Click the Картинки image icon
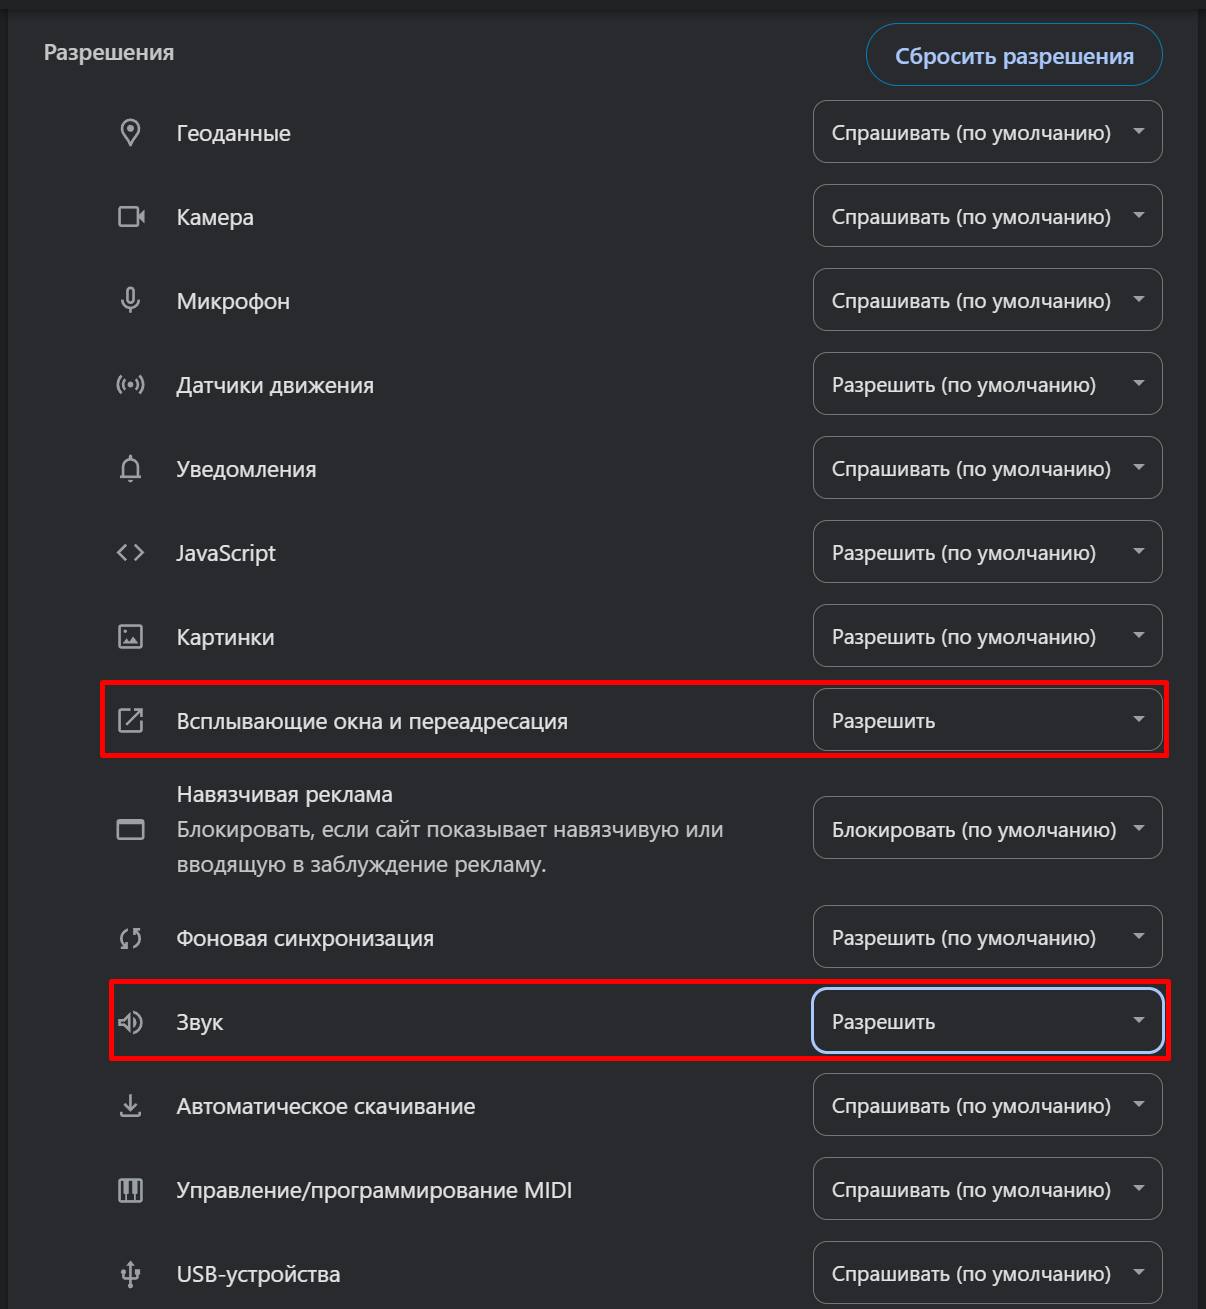The image size is (1206, 1309). pos(130,637)
